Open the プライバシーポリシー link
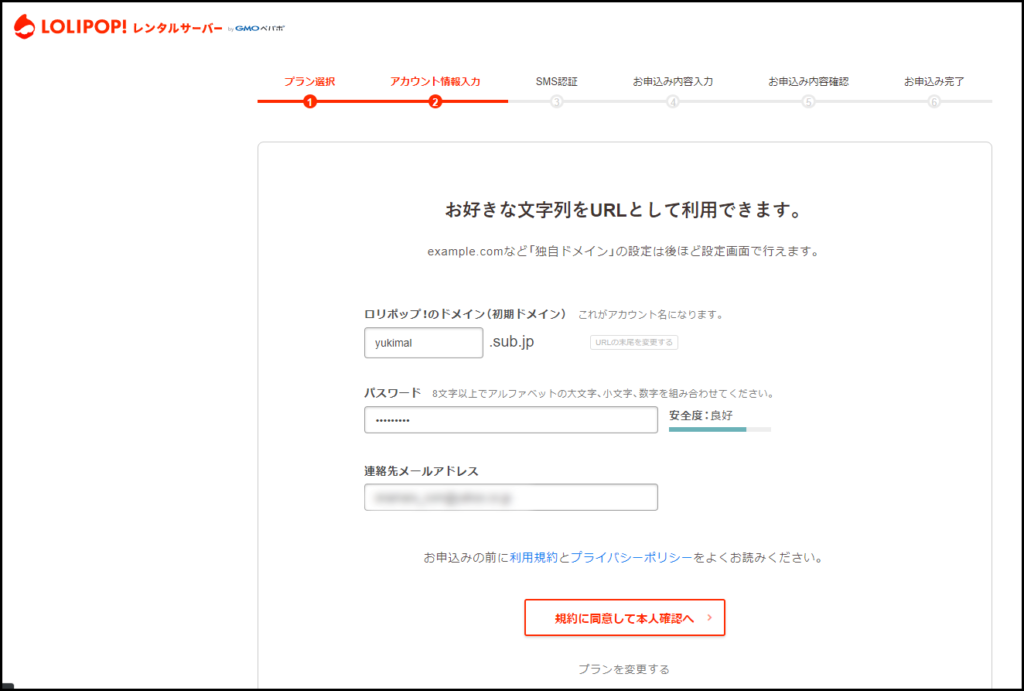The height and width of the screenshot is (691, 1024). [x=631, y=557]
